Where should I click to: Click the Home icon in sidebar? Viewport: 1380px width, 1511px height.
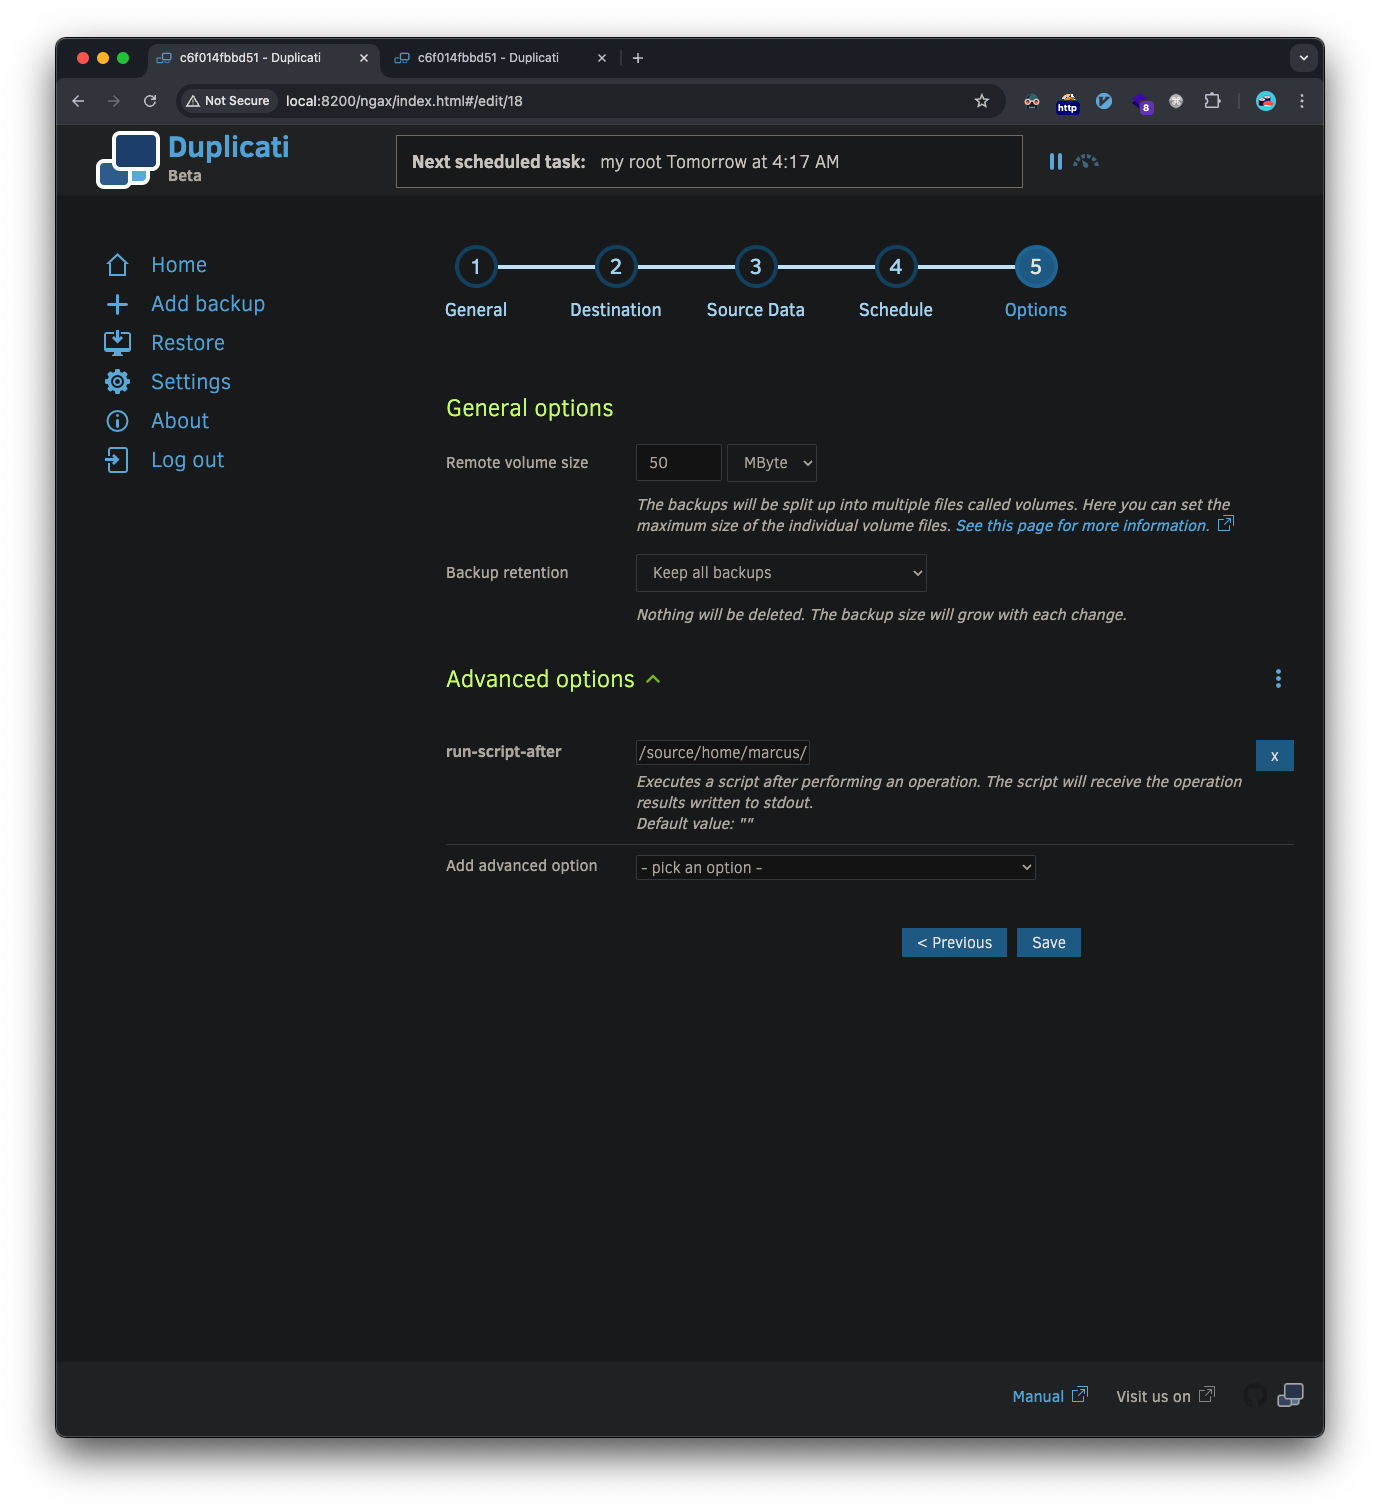point(117,265)
